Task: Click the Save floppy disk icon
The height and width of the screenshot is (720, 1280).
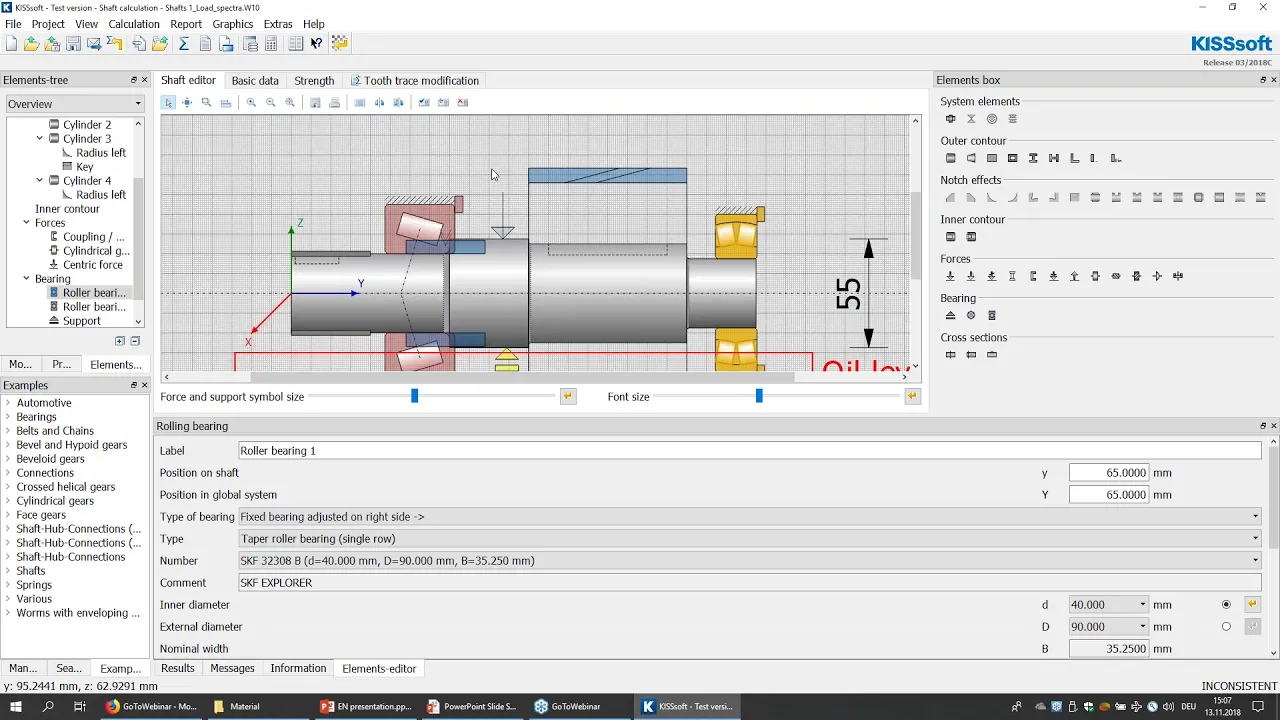Action: tap(73, 44)
